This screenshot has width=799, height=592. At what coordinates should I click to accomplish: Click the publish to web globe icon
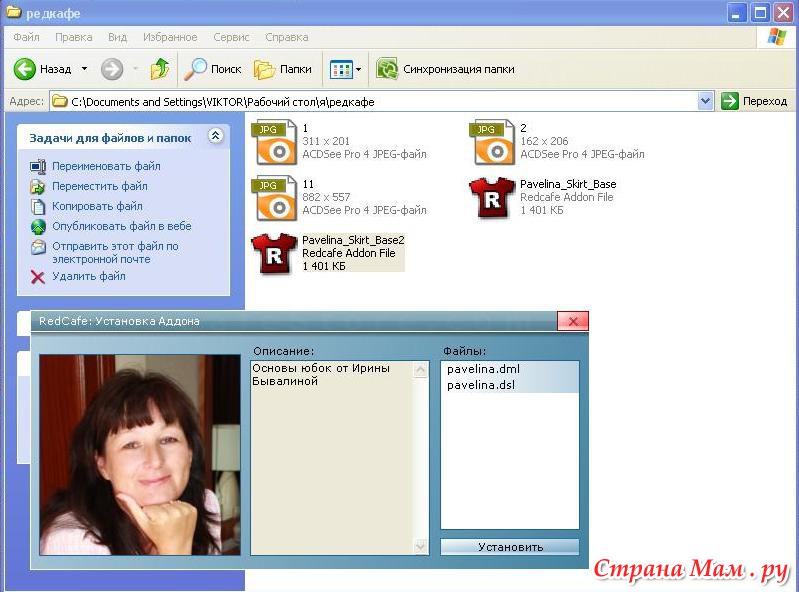pos(38,226)
